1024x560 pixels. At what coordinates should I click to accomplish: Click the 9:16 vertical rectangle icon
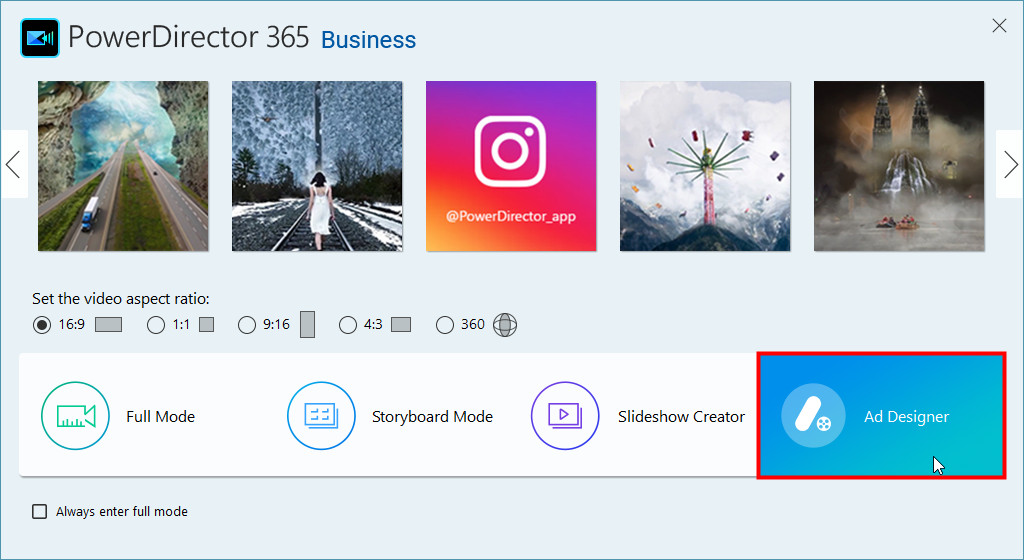(308, 324)
